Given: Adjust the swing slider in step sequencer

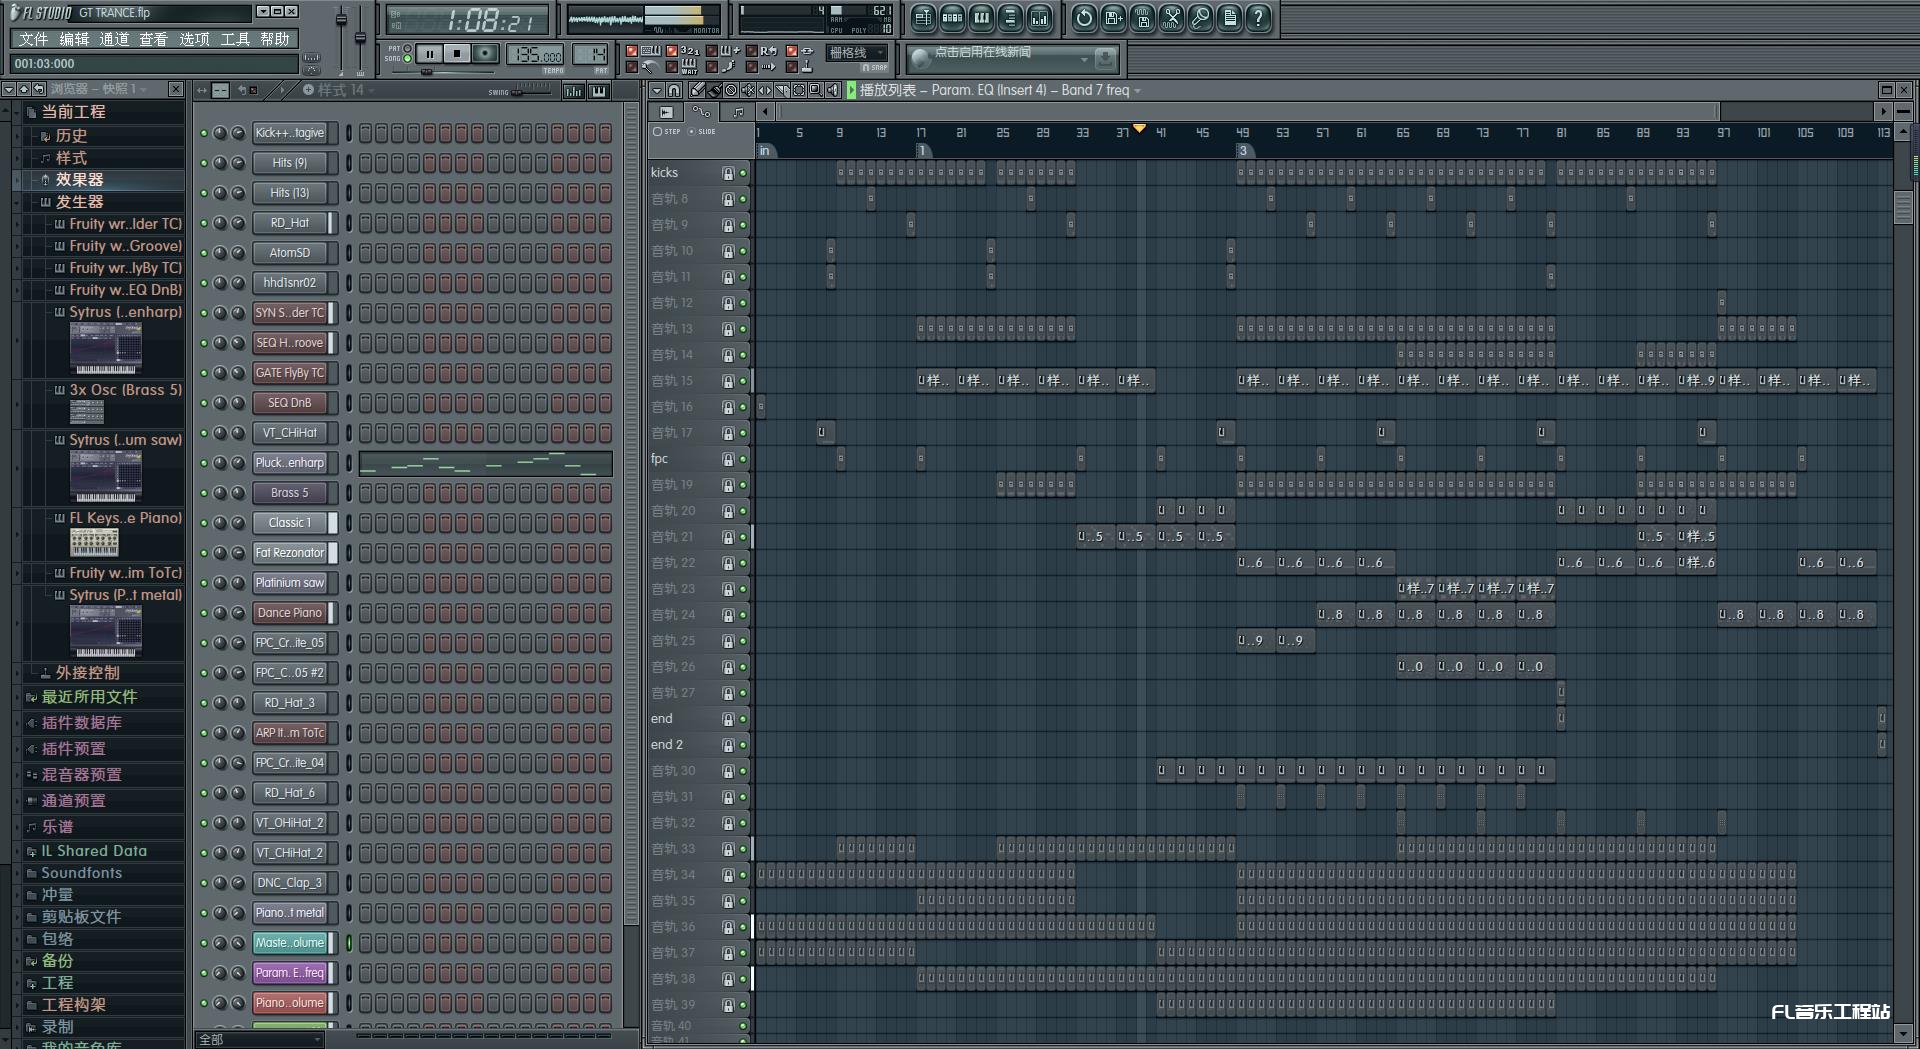Looking at the screenshot, I should tap(530, 91).
